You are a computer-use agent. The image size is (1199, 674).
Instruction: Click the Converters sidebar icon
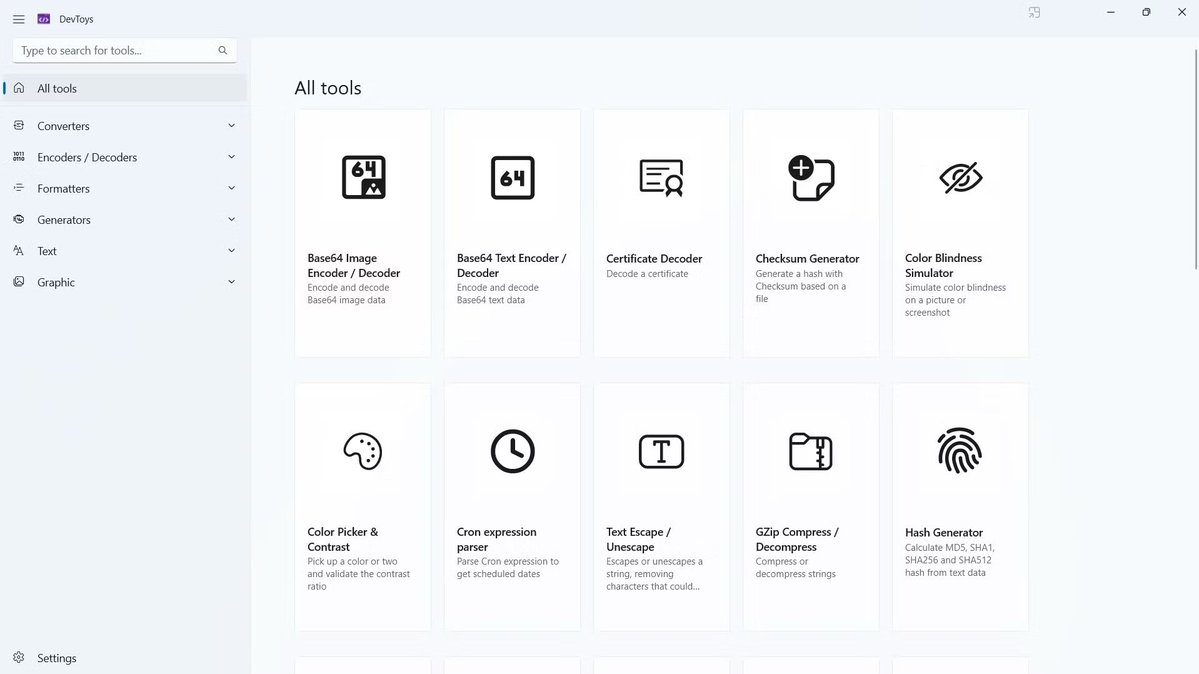click(x=19, y=125)
